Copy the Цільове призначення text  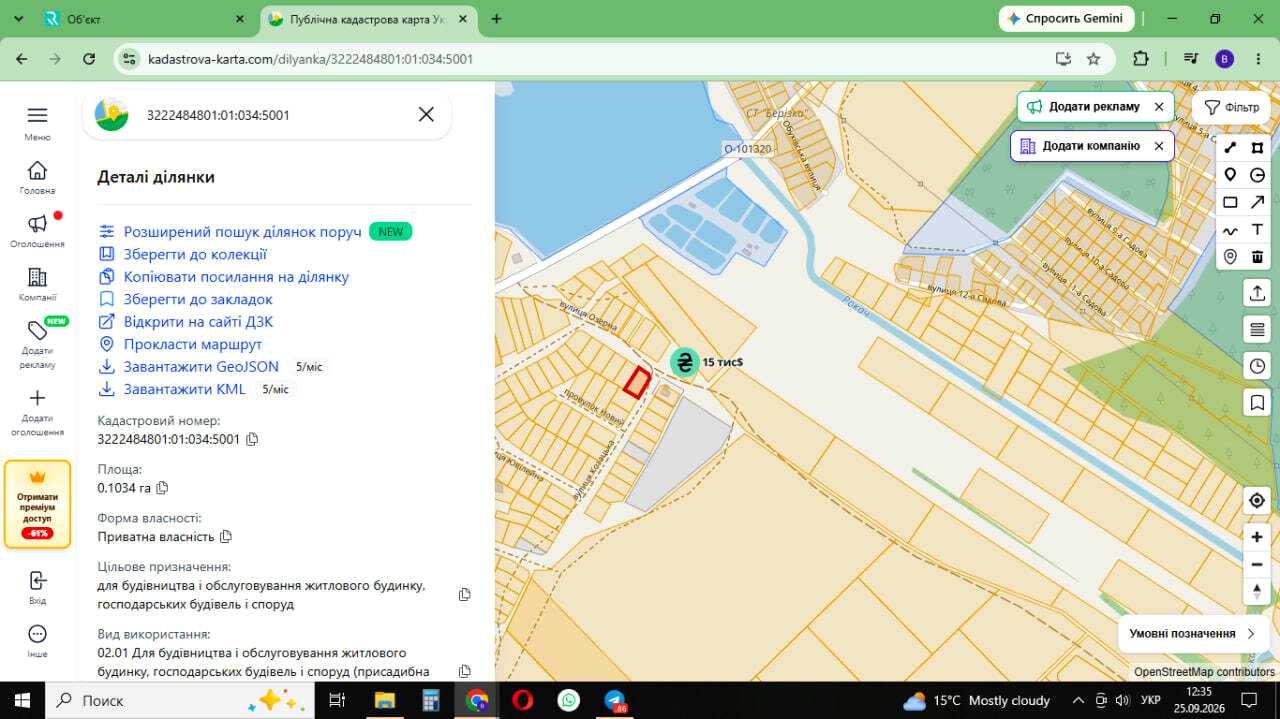[464, 595]
